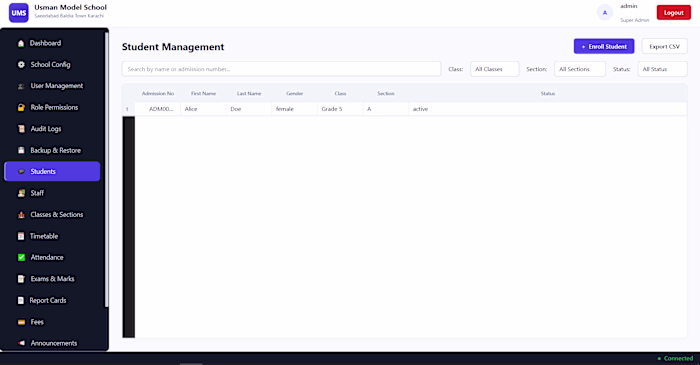700x365 pixels.
Task: Click the School Config gear icon
Action: pyautogui.click(x=21, y=65)
